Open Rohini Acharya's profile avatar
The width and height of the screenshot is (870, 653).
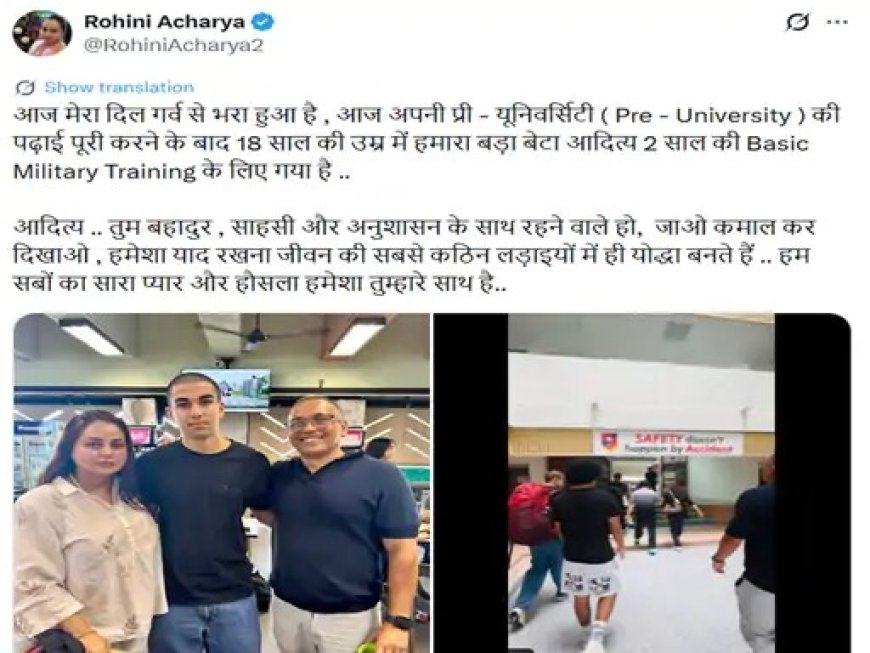click(42, 33)
